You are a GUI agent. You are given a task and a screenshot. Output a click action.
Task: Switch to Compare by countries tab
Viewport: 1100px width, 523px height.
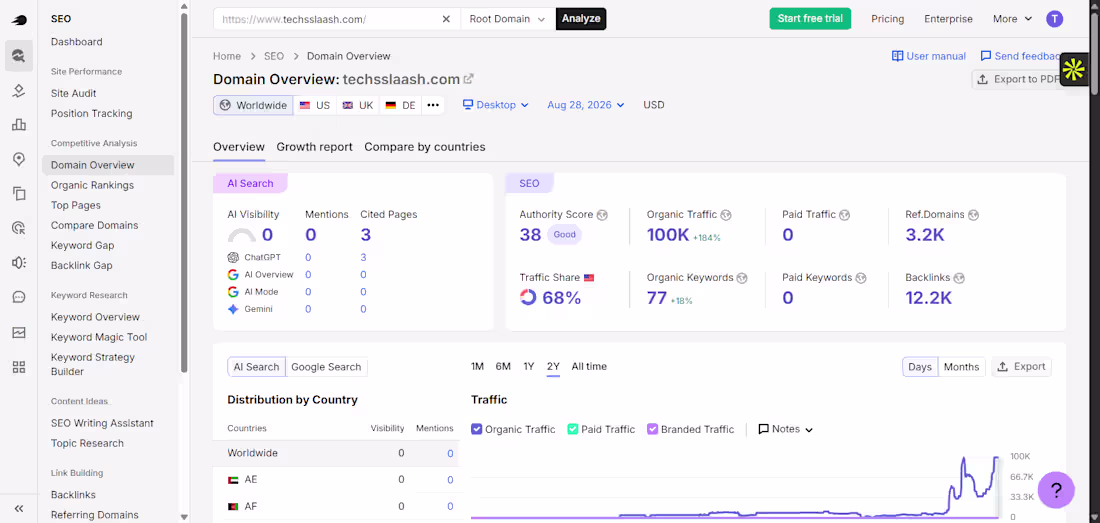pyautogui.click(x=424, y=147)
